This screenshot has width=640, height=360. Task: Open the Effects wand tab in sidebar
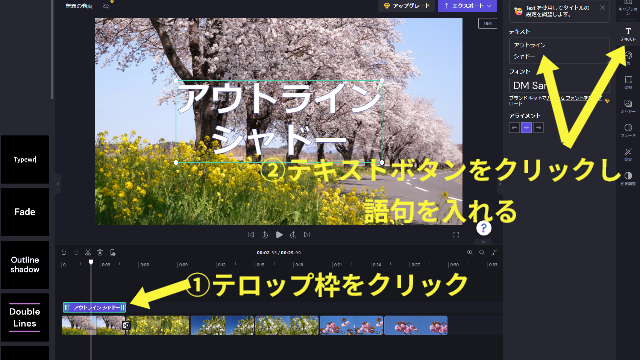[x=628, y=154]
